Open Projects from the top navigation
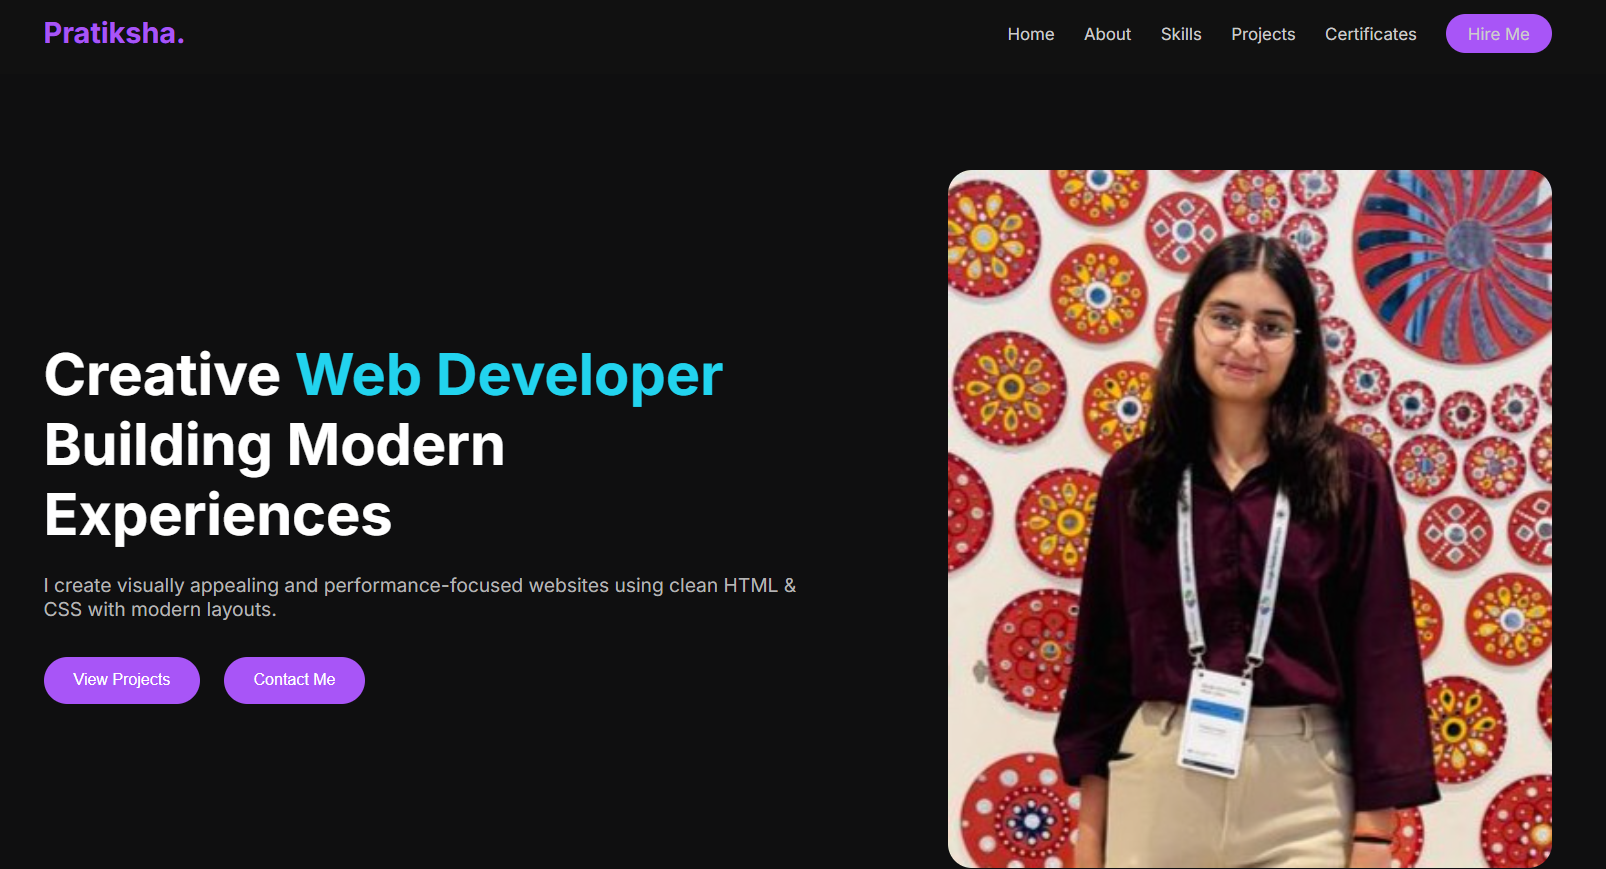 tap(1262, 34)
